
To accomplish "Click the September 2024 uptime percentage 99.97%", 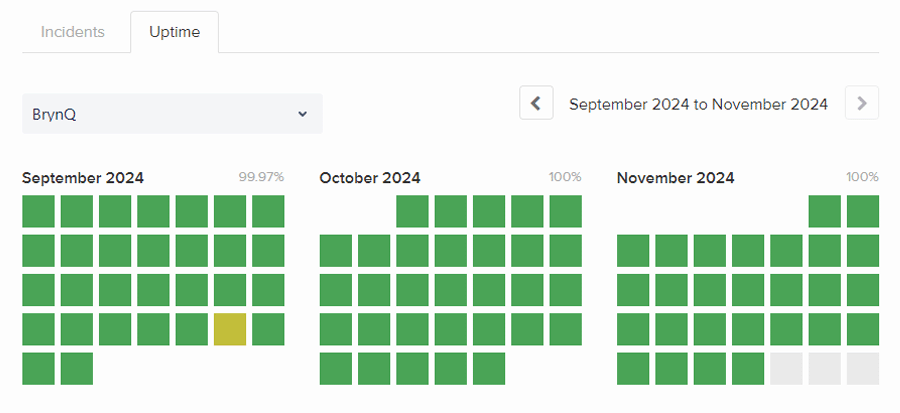I will pos(261,177).
